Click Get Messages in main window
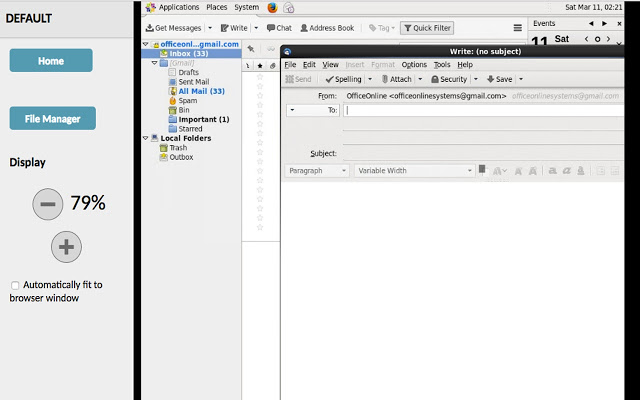Image resolution: width=640 pixels, height=400 pixels. coord(174,28)
